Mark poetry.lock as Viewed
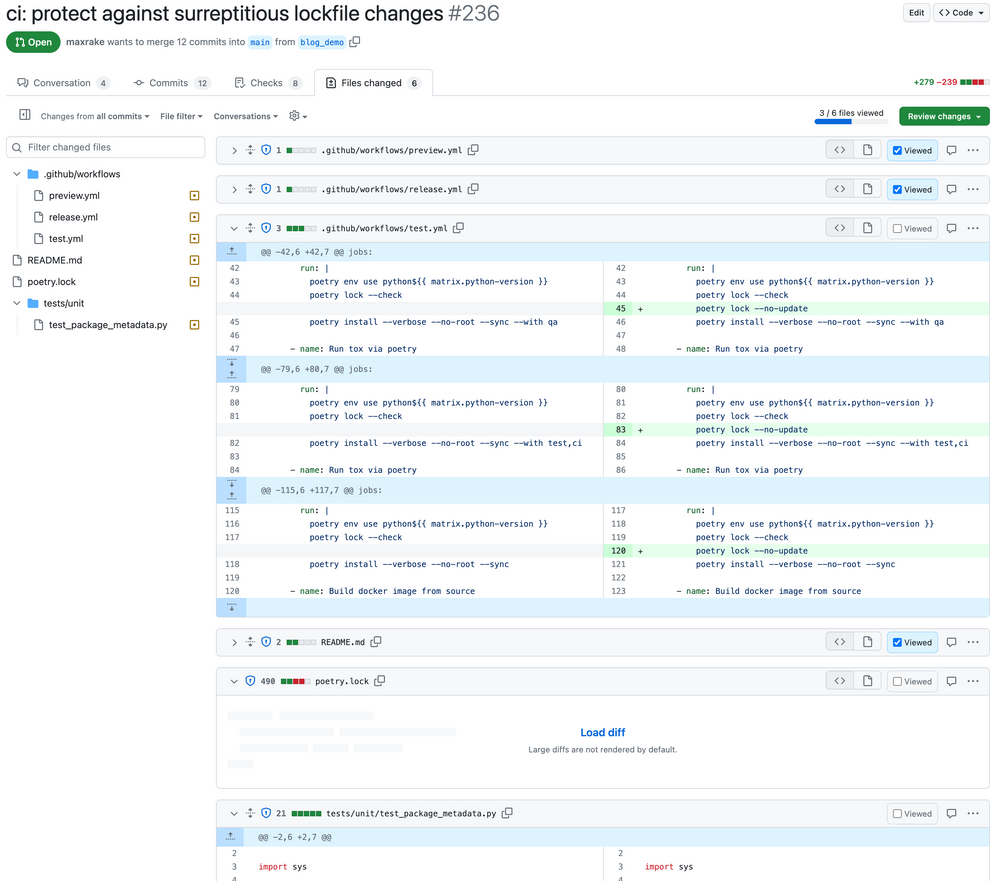This screenshot has height=881, width=1000. [911, 681]
